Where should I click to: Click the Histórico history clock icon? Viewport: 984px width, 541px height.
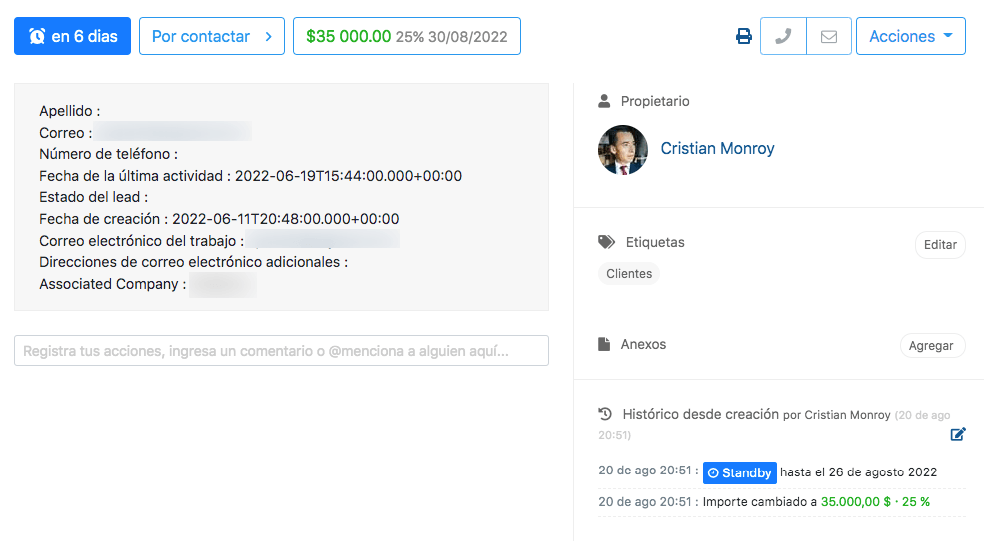[x=605, y=414]
